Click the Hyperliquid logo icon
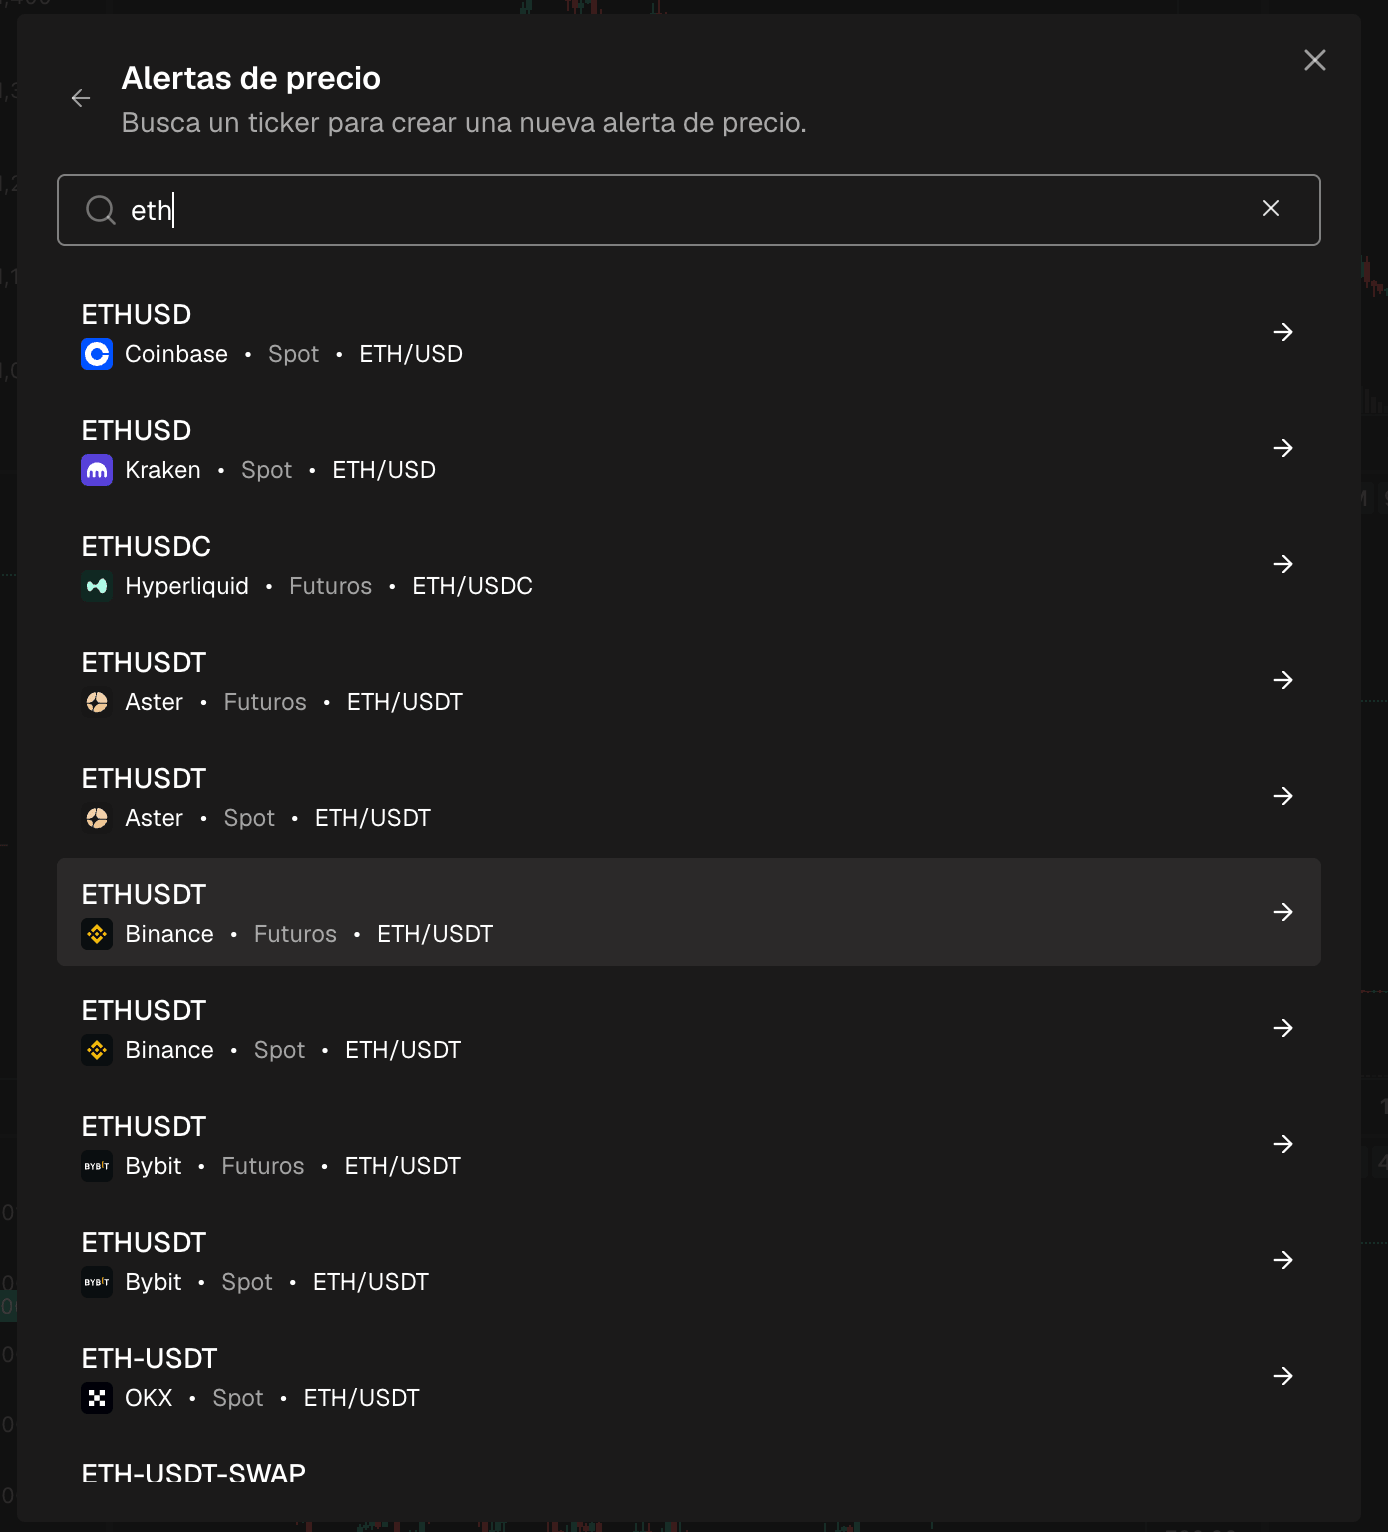The image size is (1388, 1532). click(x=97, y=586)
